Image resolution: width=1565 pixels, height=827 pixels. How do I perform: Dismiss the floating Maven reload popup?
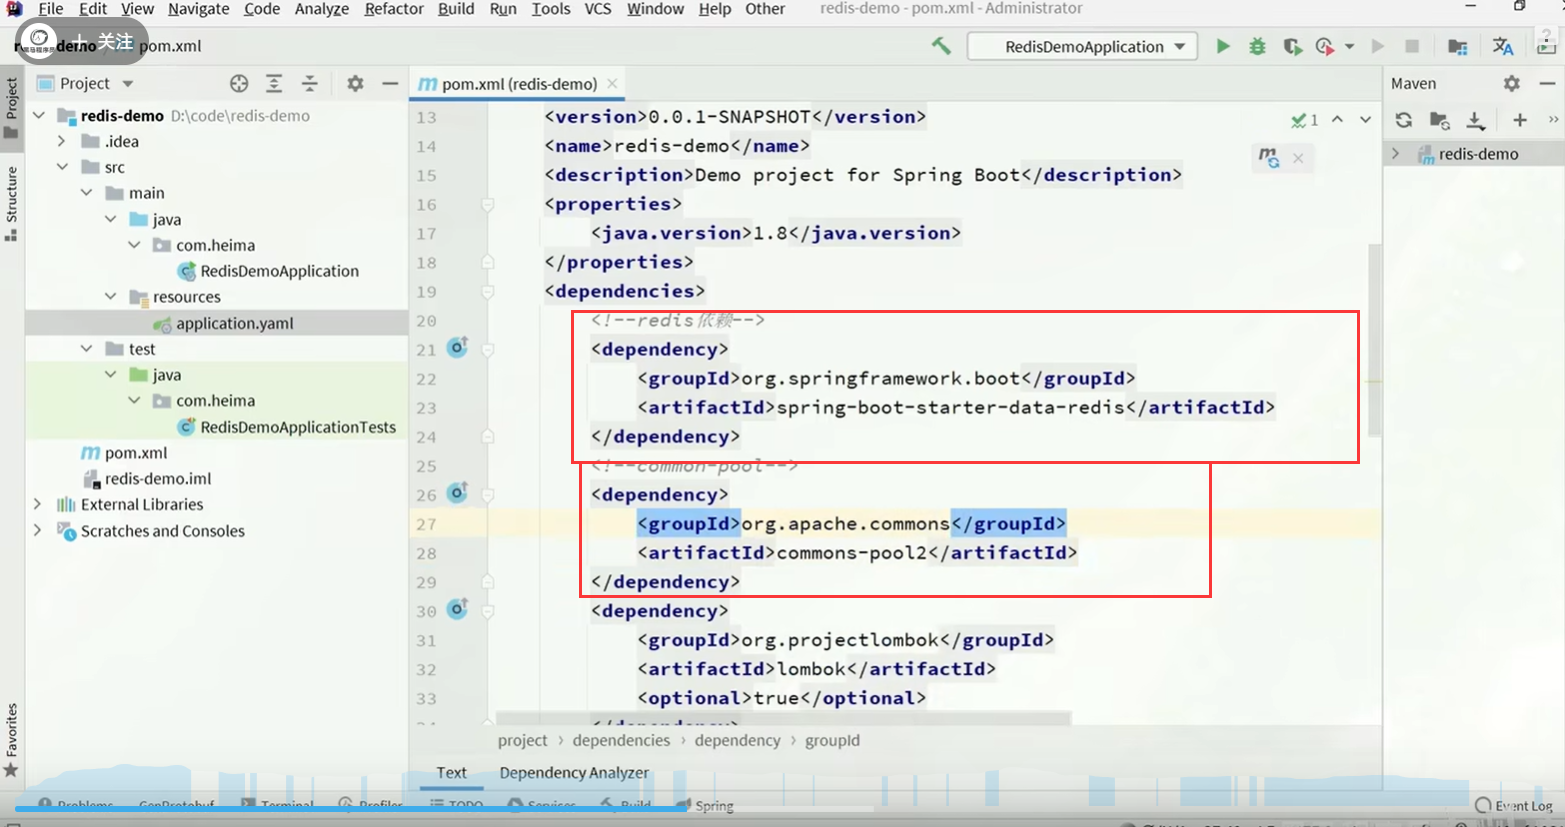pyautogui.click(x=1298, y=158)
